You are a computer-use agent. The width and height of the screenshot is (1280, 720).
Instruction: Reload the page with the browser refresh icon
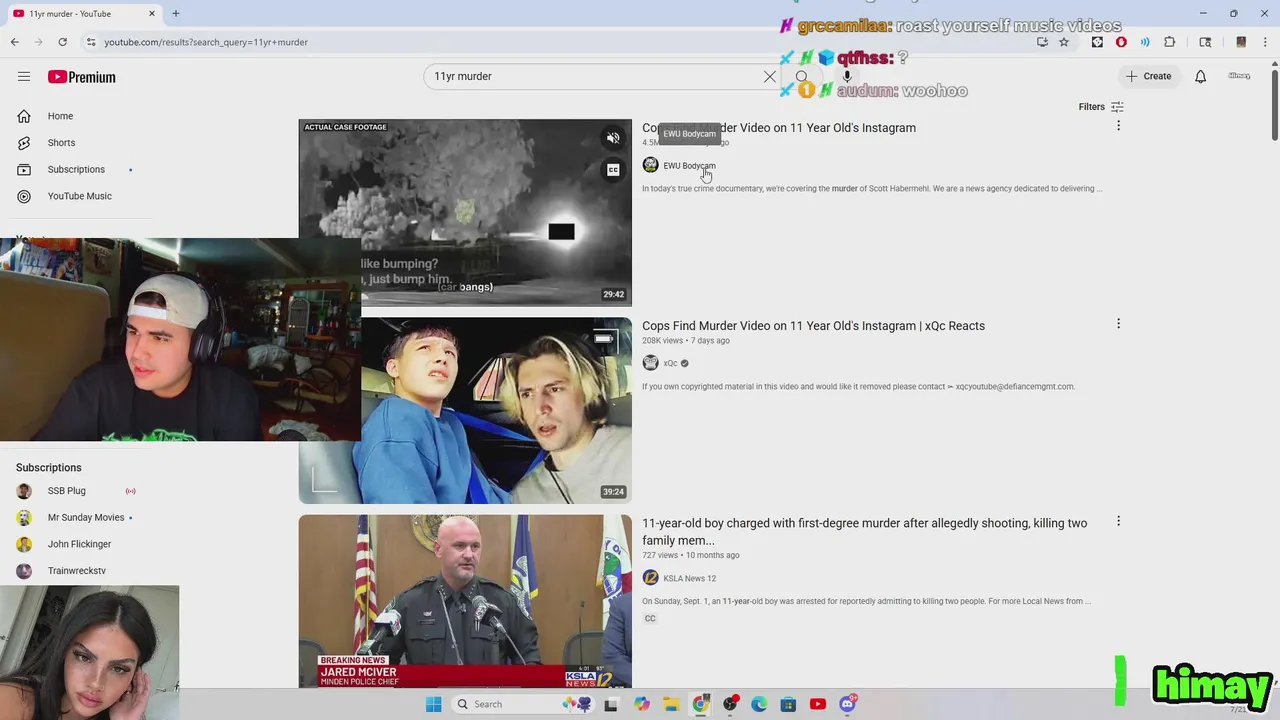click(62, 42)
